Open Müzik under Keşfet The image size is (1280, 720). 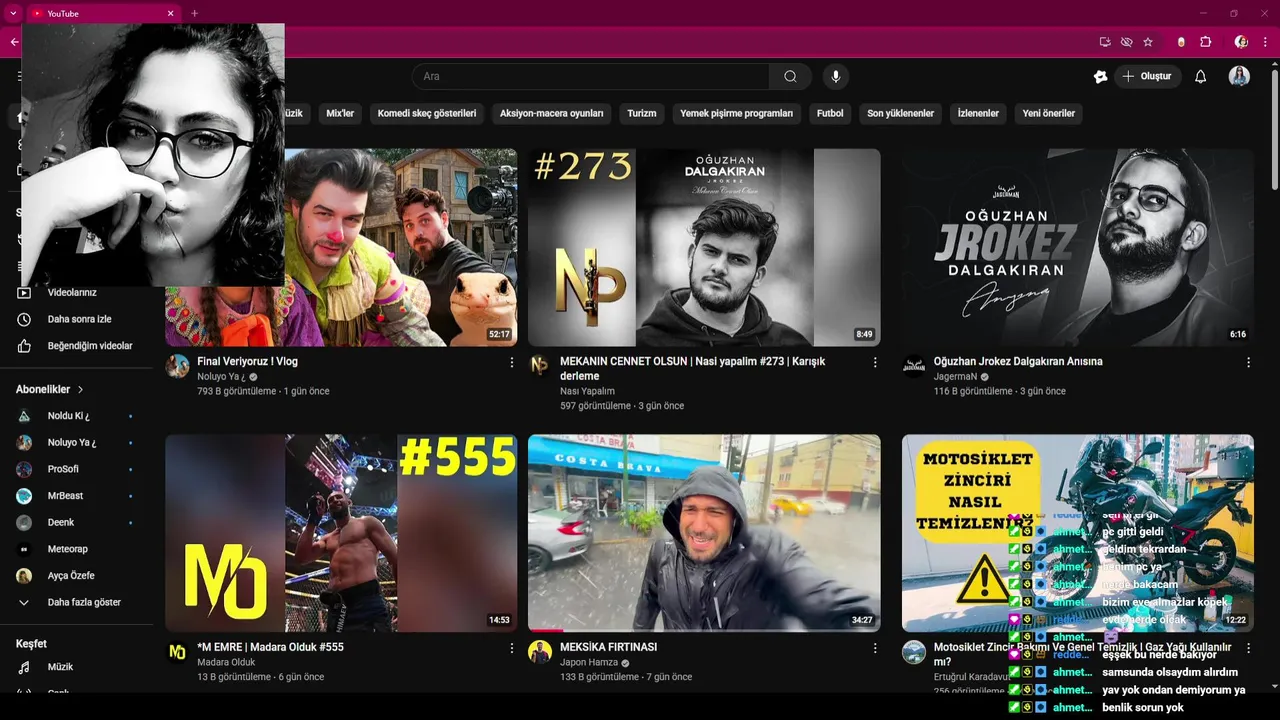pyautogui.click(x=60, y=667)
